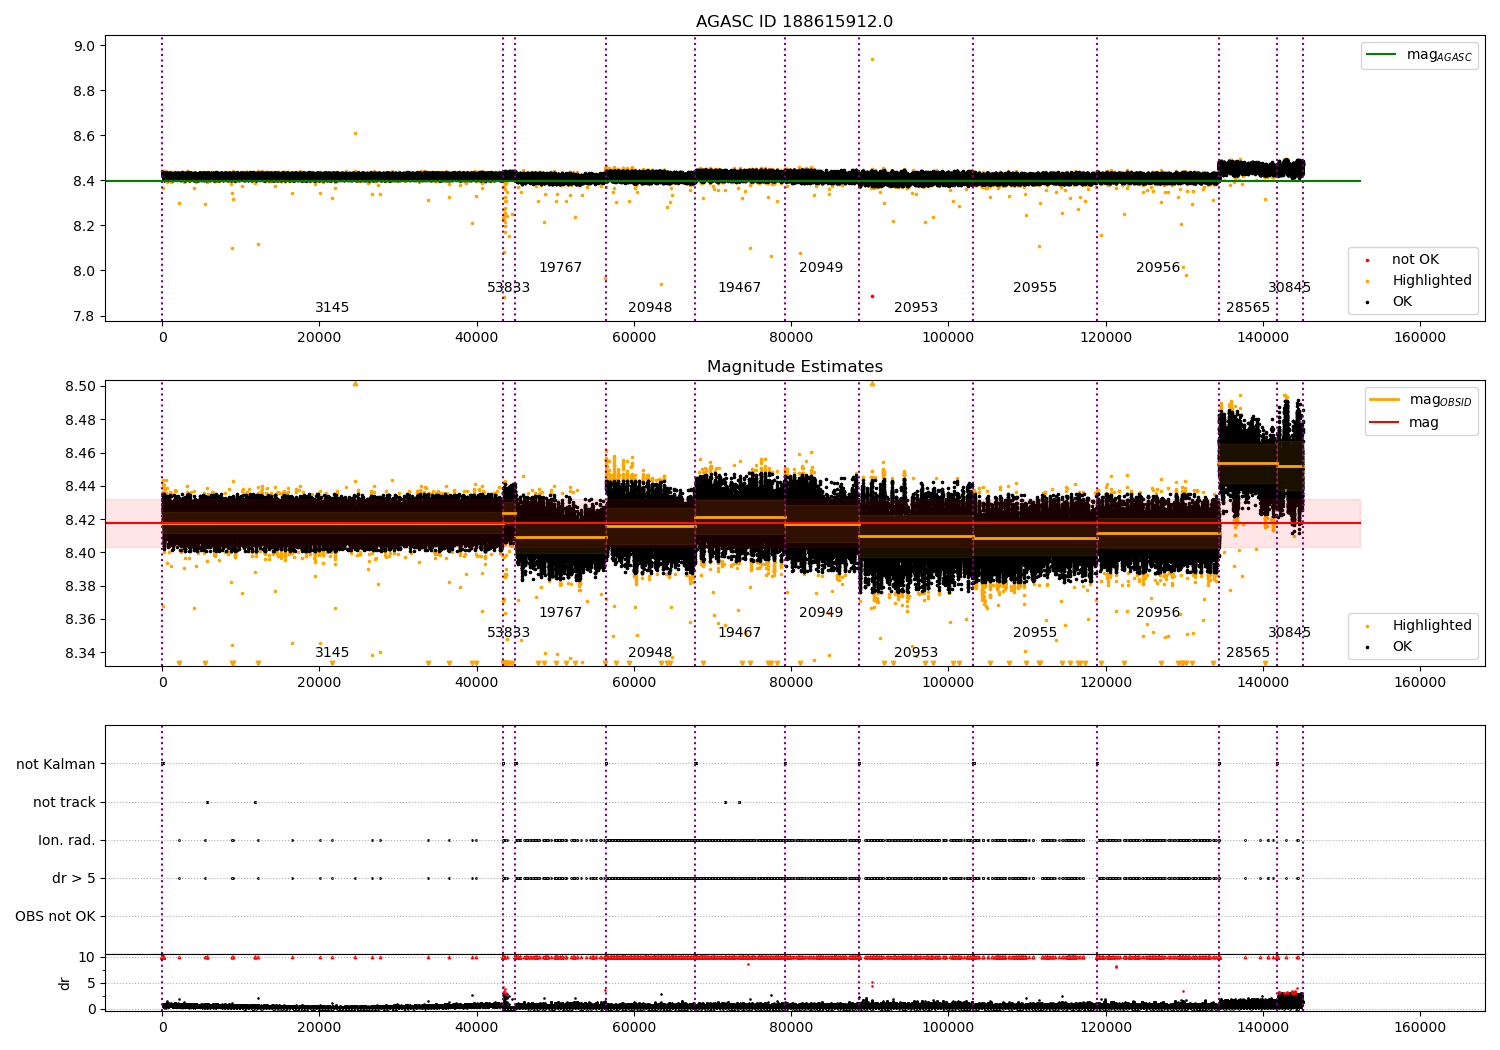Select the 'not track' axis label
Image resolution: width=1500 pixels, height=1050 pixels.
point(64,802)
